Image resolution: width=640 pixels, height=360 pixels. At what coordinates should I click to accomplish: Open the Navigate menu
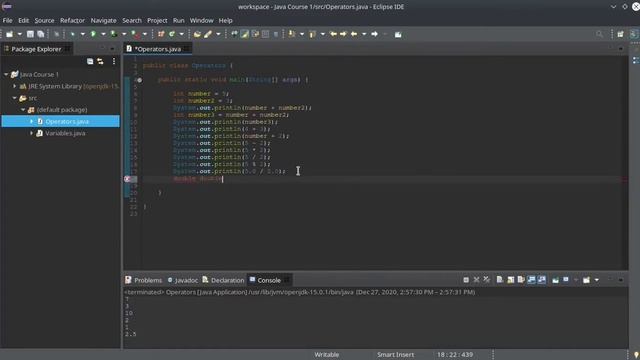point(103,20)
